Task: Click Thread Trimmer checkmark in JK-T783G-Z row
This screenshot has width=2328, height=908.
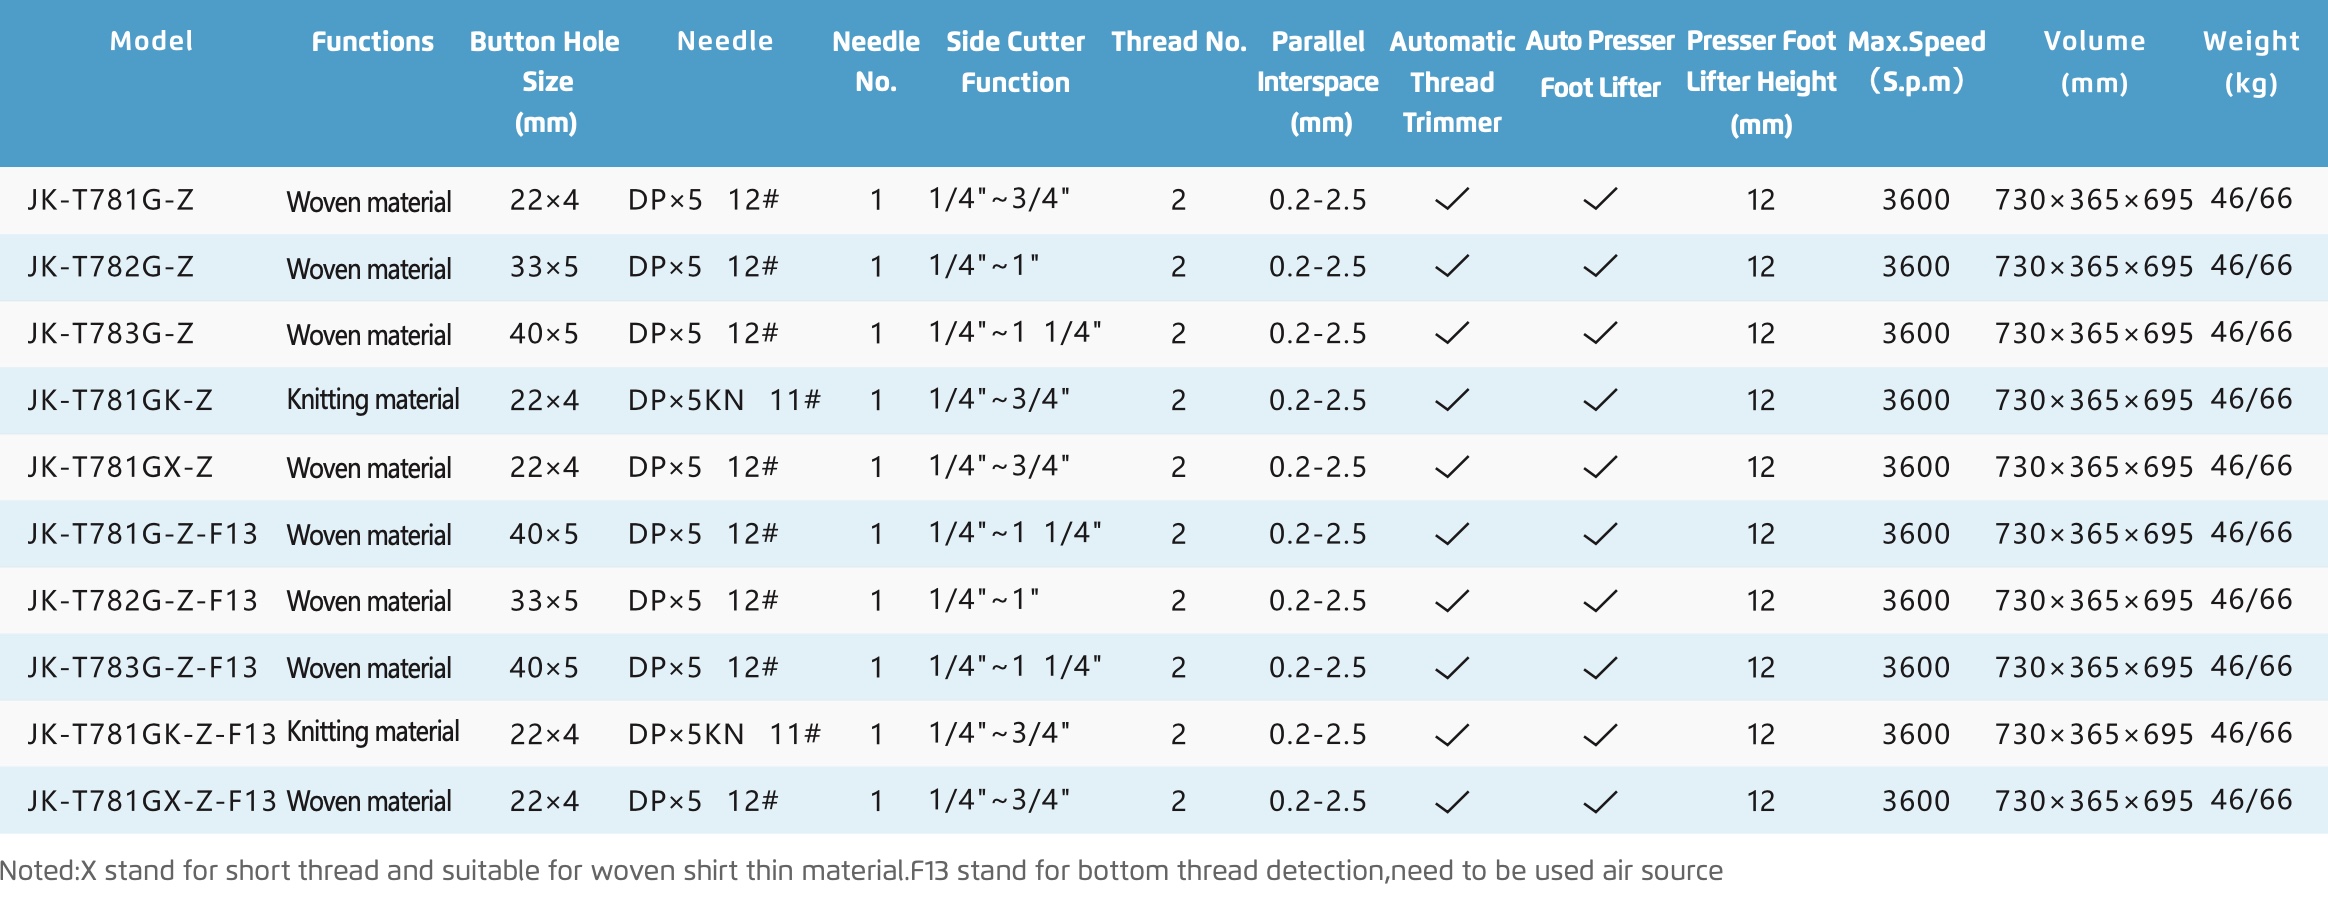Action: 1452,333
